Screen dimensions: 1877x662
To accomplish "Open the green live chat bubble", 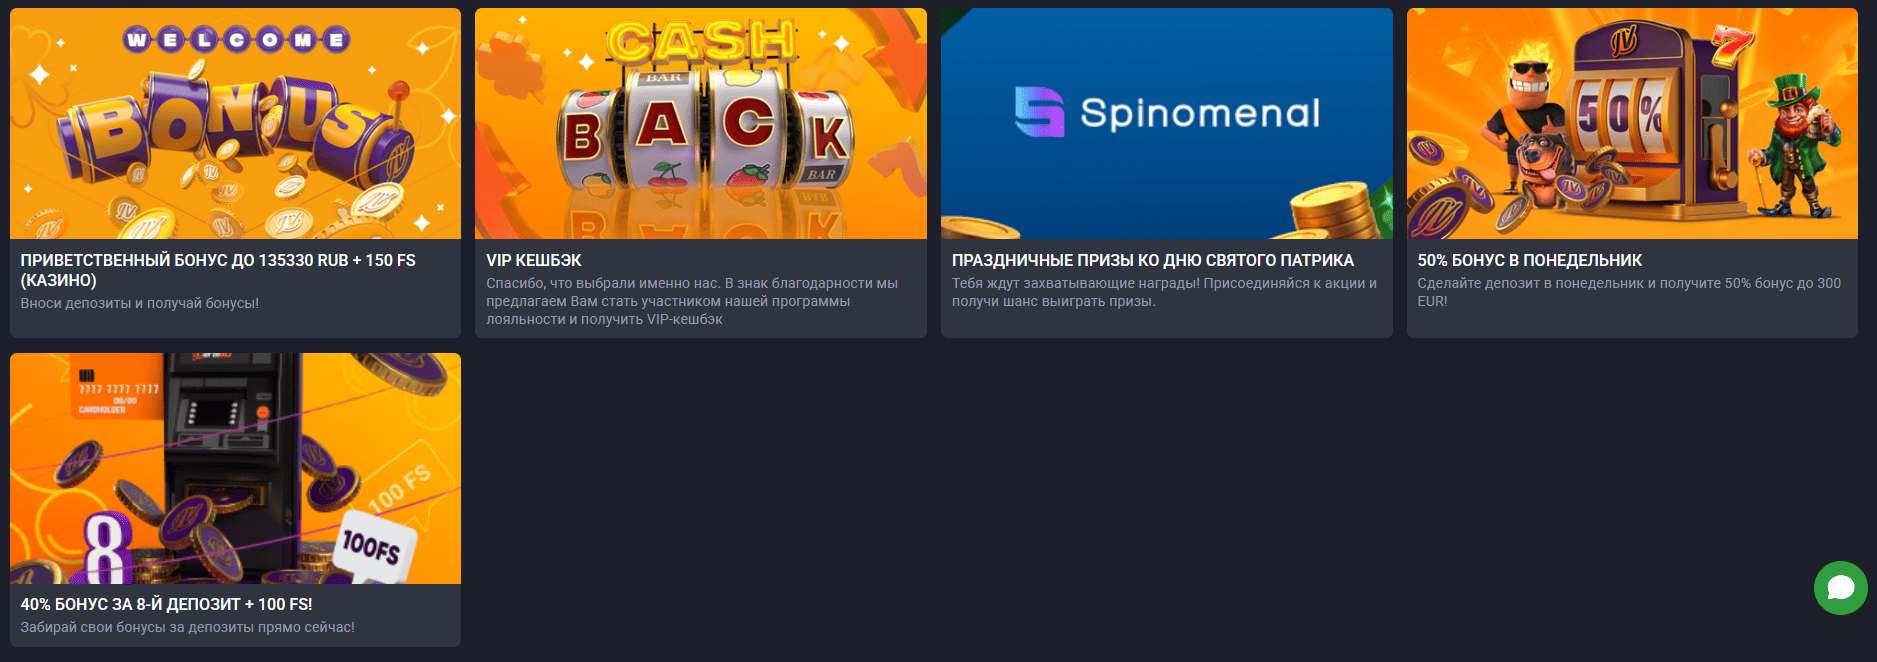I will [1840, 588].
